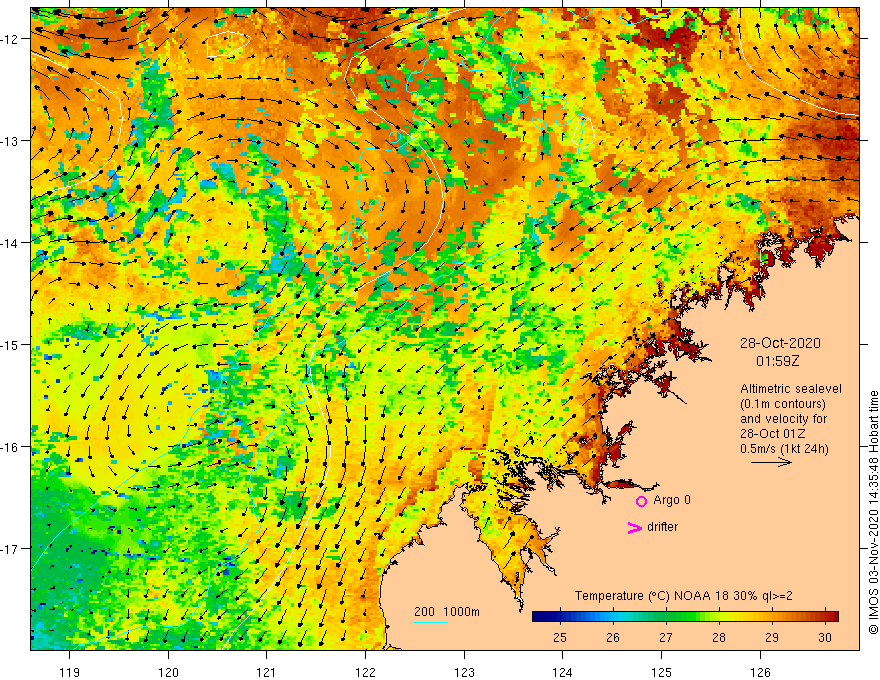Image resolution: width=880 pixels, height=680 pixels.
Task: Click latitude axis label '-16'
Action: point(10,447)
